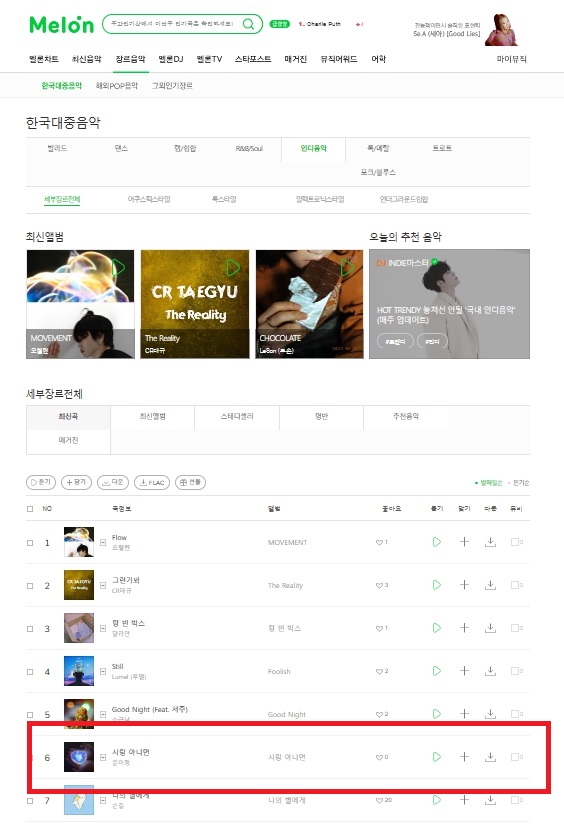
Task: Open the 장르음악 top menu item
Action: click(130, 59)
